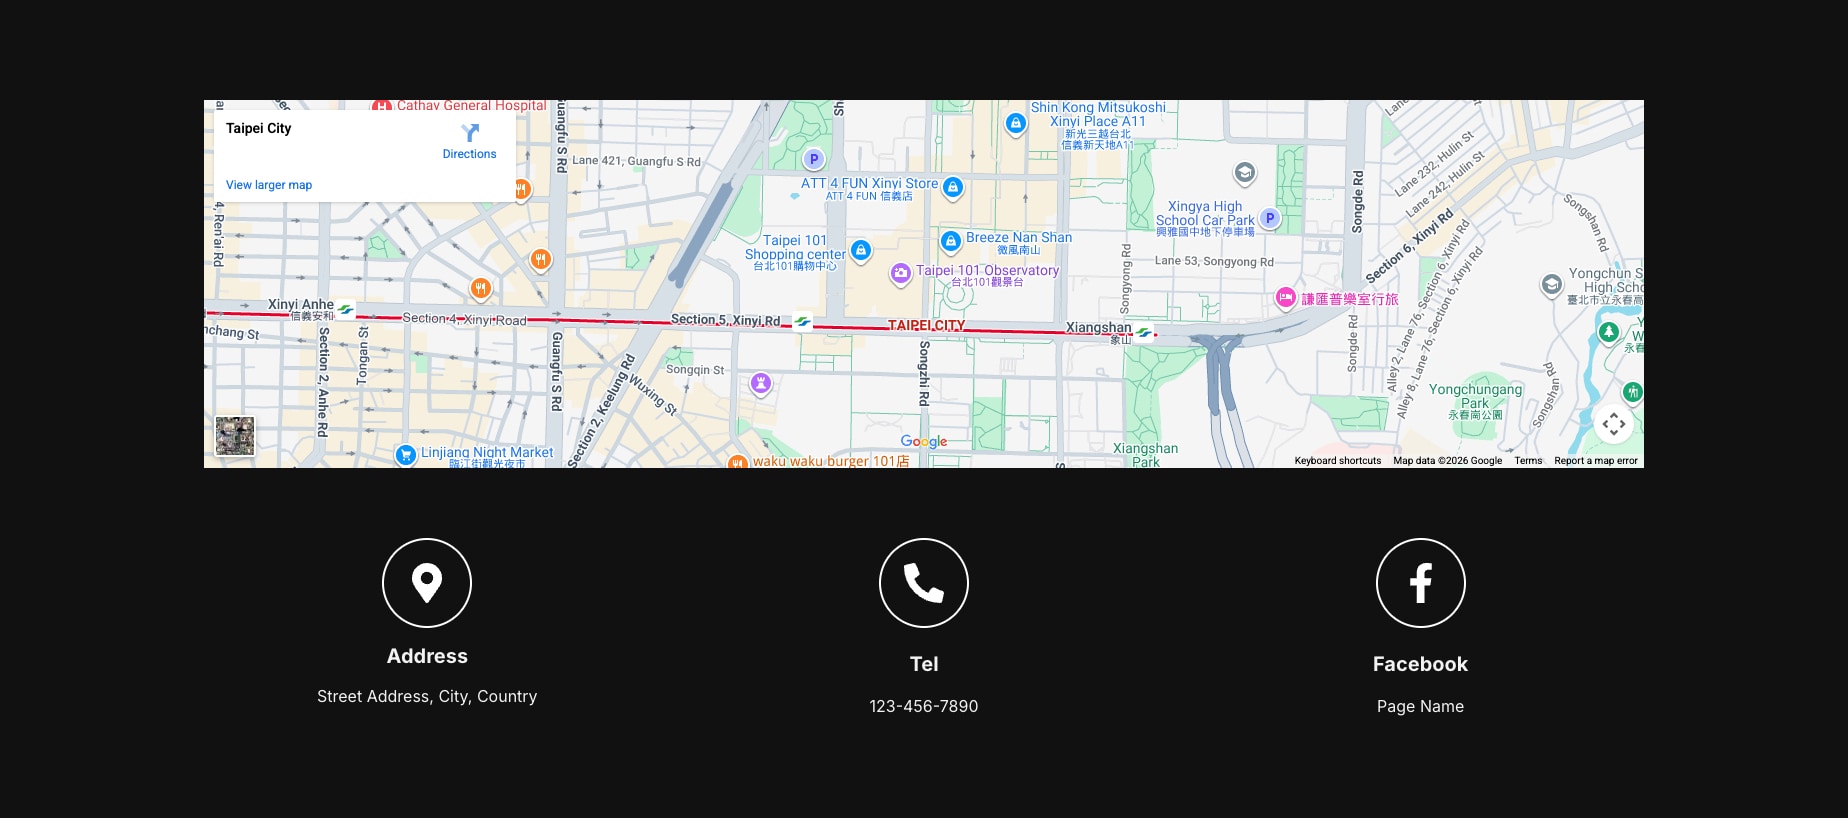Click the Tel phone icon
Screen dimensions: 1848x818
pos(924,583)
